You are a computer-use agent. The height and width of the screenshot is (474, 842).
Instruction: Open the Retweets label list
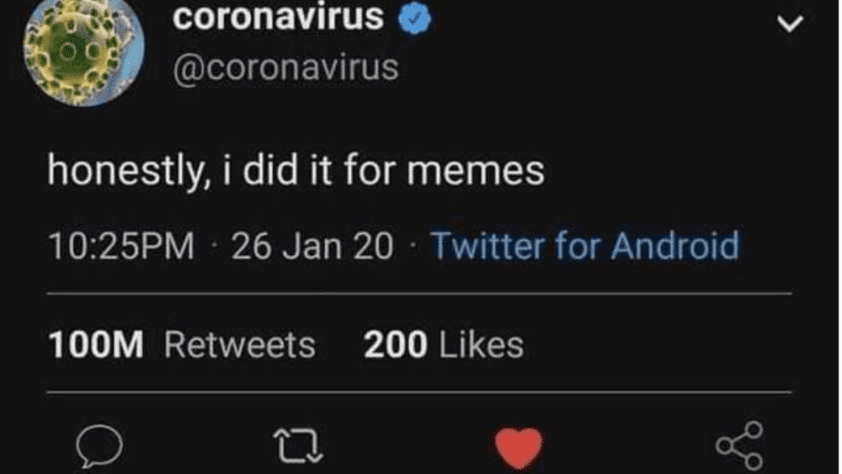pos(239,345)
